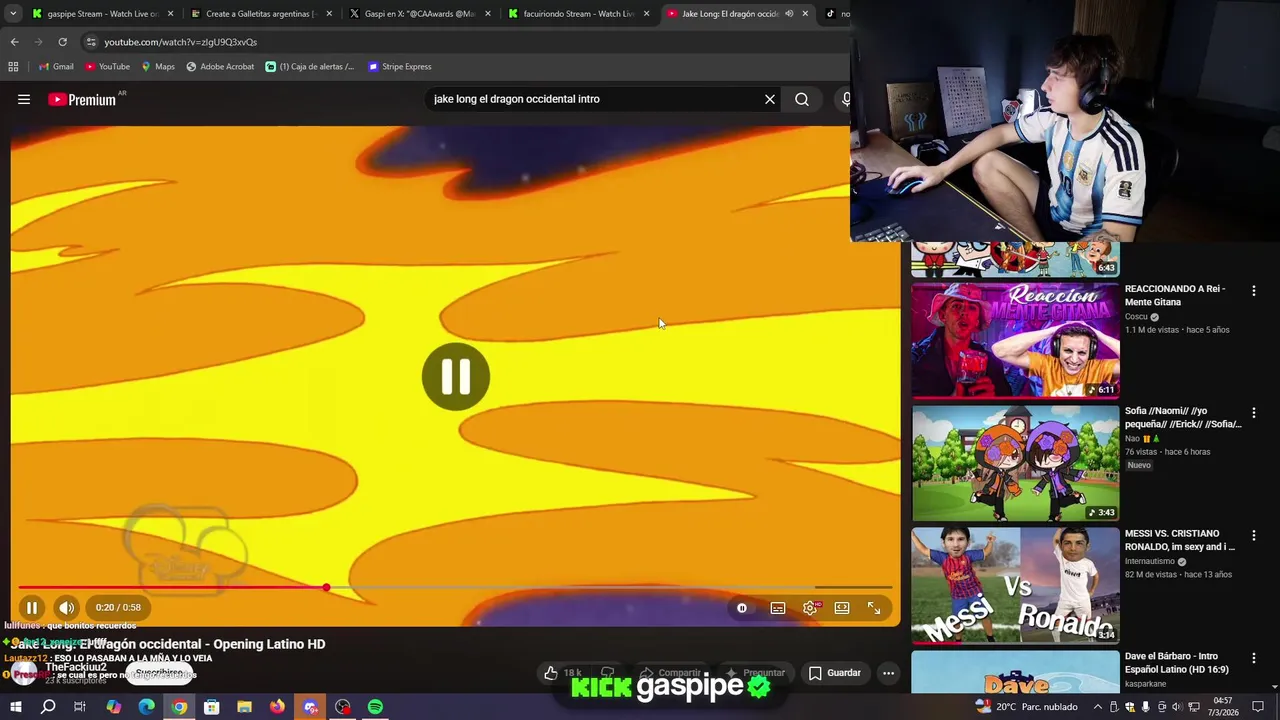Like the video (18 k thumbs up)
The height and width of the screenshot is (720, 1280).
click(563, 673)
